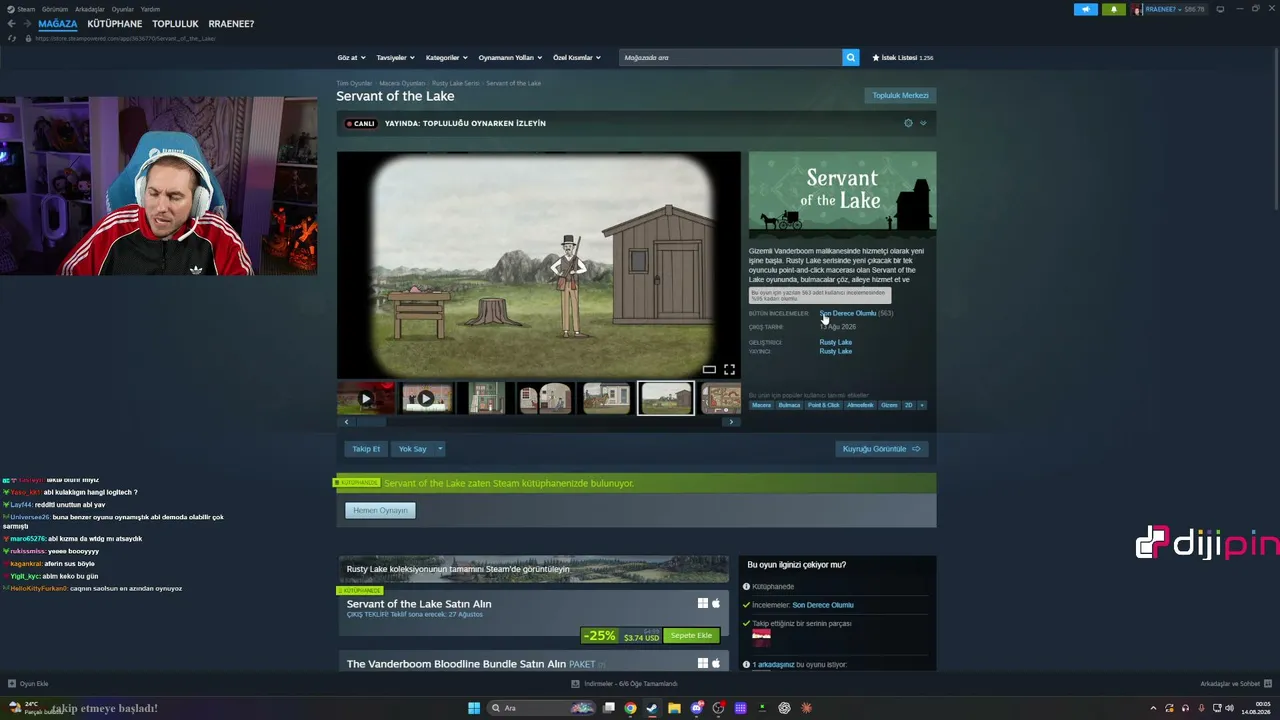Click the Yok Say button

pos(412,449)
